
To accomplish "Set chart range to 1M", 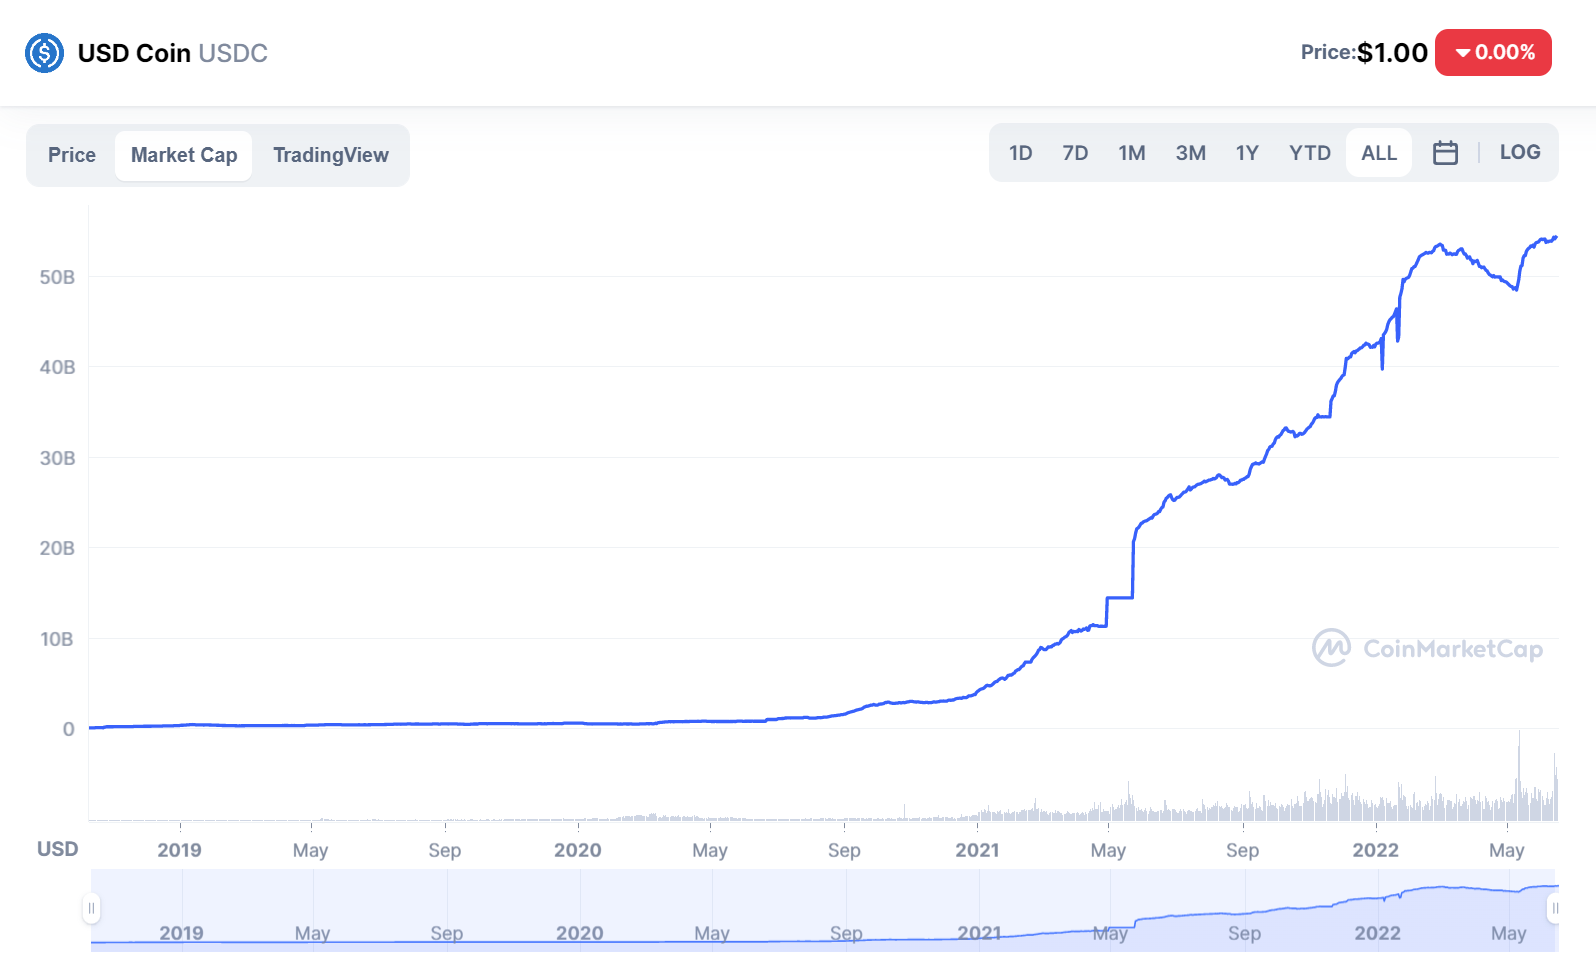I will 1132,153.
